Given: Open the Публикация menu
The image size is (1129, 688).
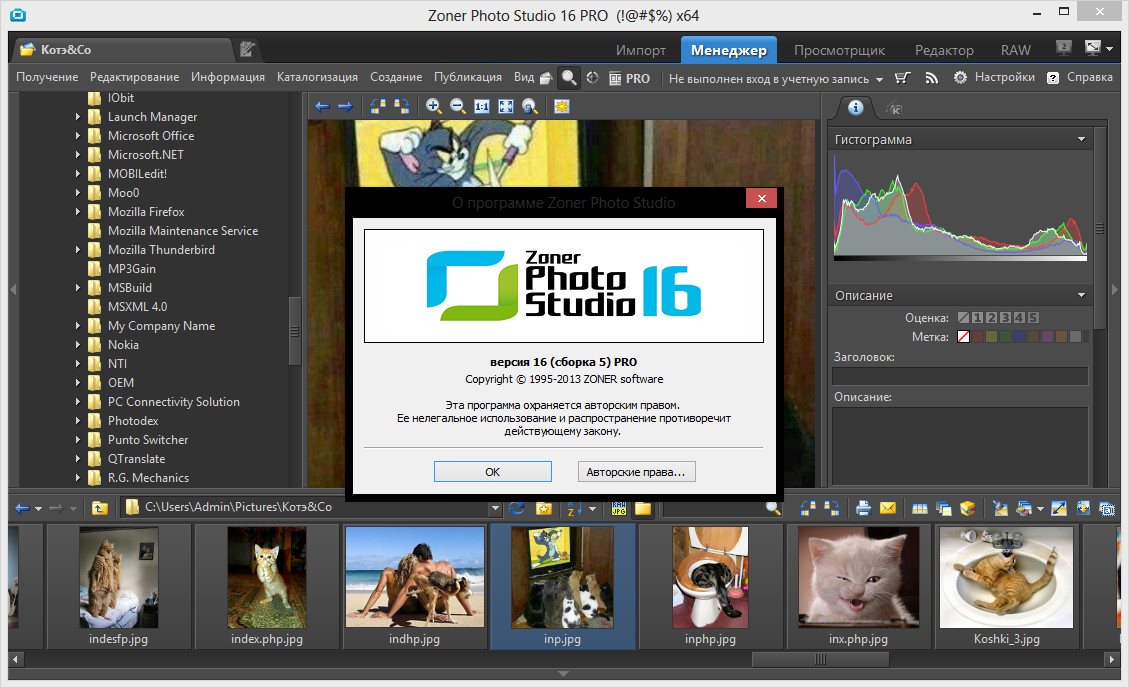Looking at the screenshot, I should pos(467,77).
